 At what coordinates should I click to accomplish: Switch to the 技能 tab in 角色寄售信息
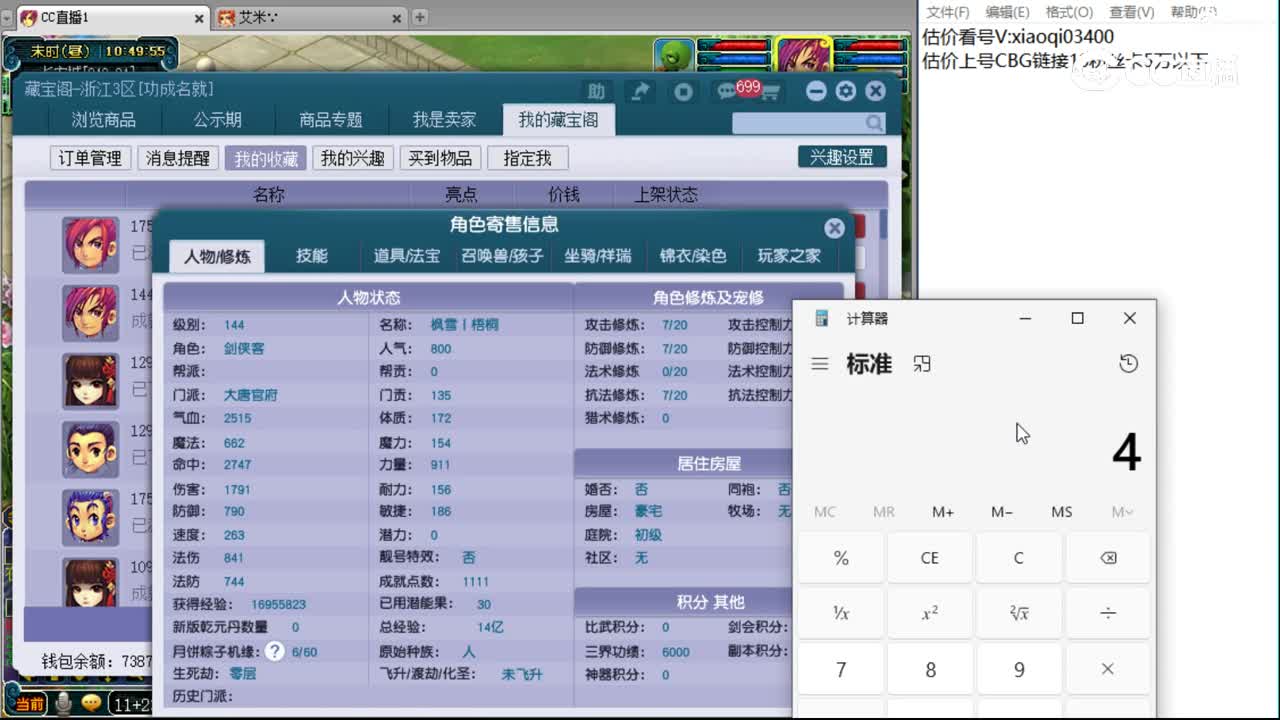click(x=313, y=256)
